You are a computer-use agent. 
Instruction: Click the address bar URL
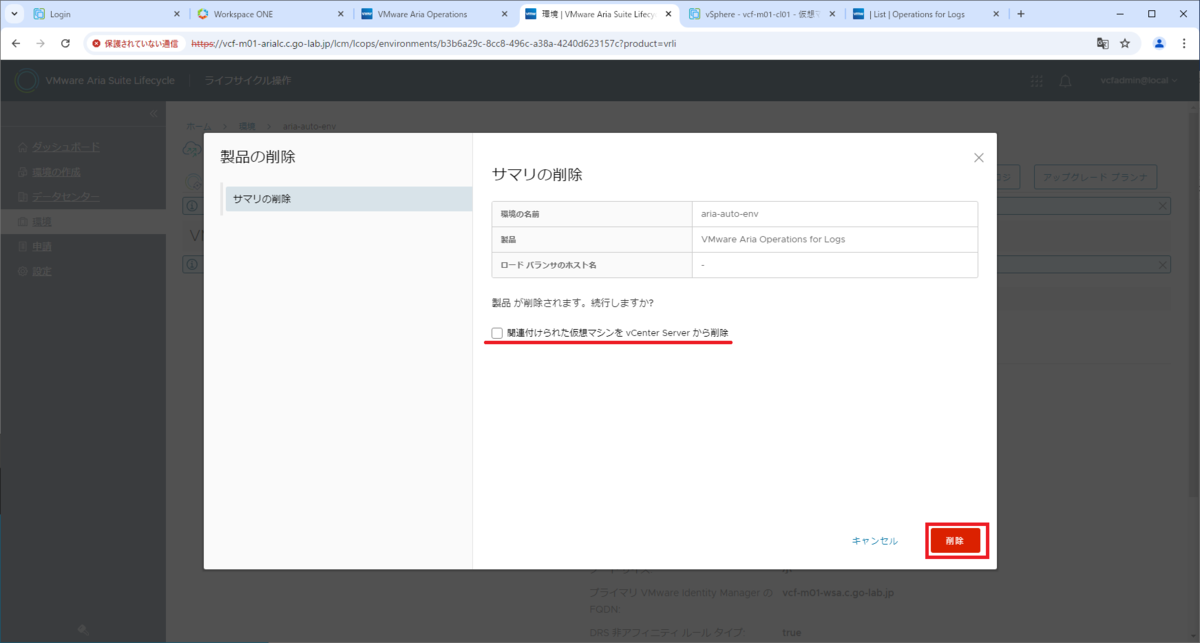pos(434,43)
